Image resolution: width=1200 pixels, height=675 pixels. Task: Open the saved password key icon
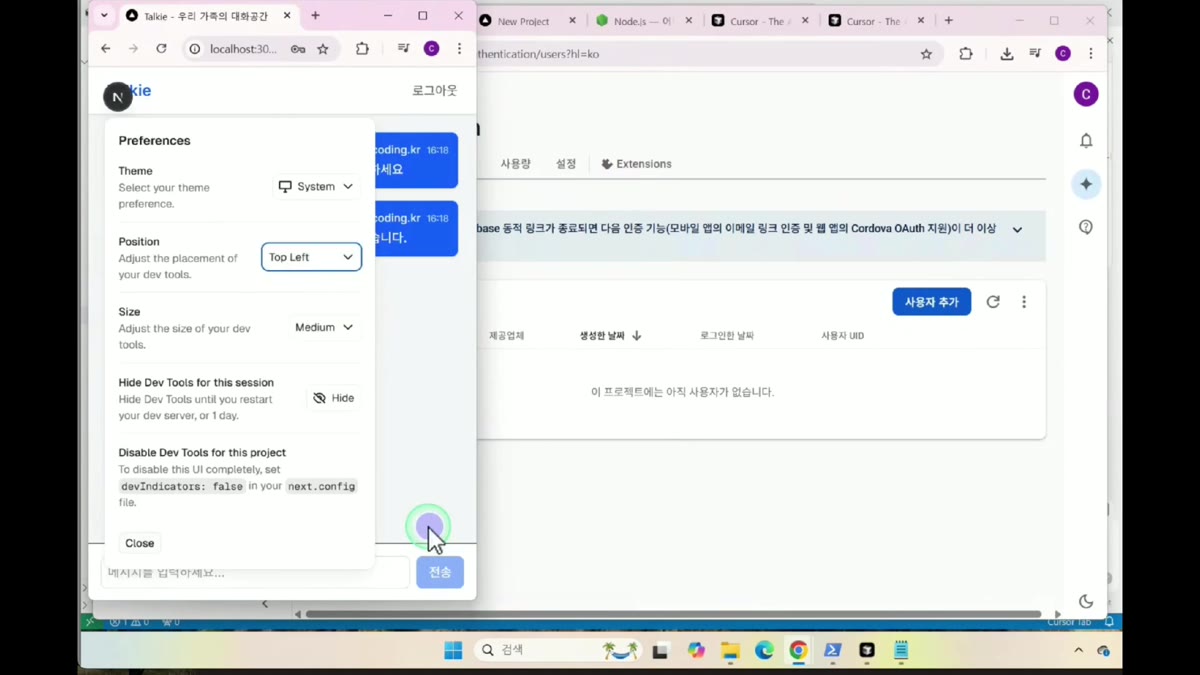(x=298, y=49)
